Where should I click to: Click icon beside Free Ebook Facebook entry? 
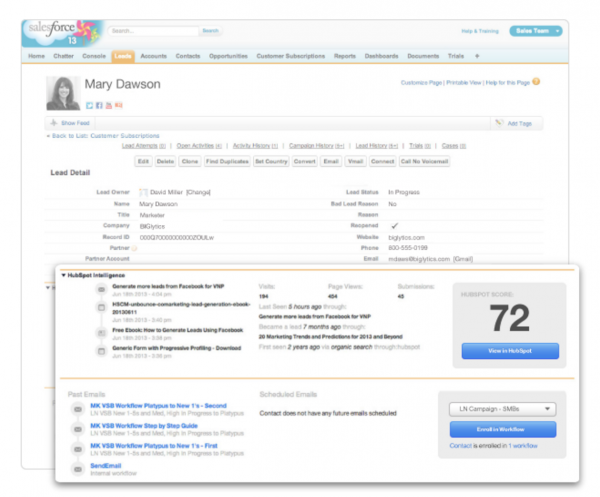coord(101,333)
